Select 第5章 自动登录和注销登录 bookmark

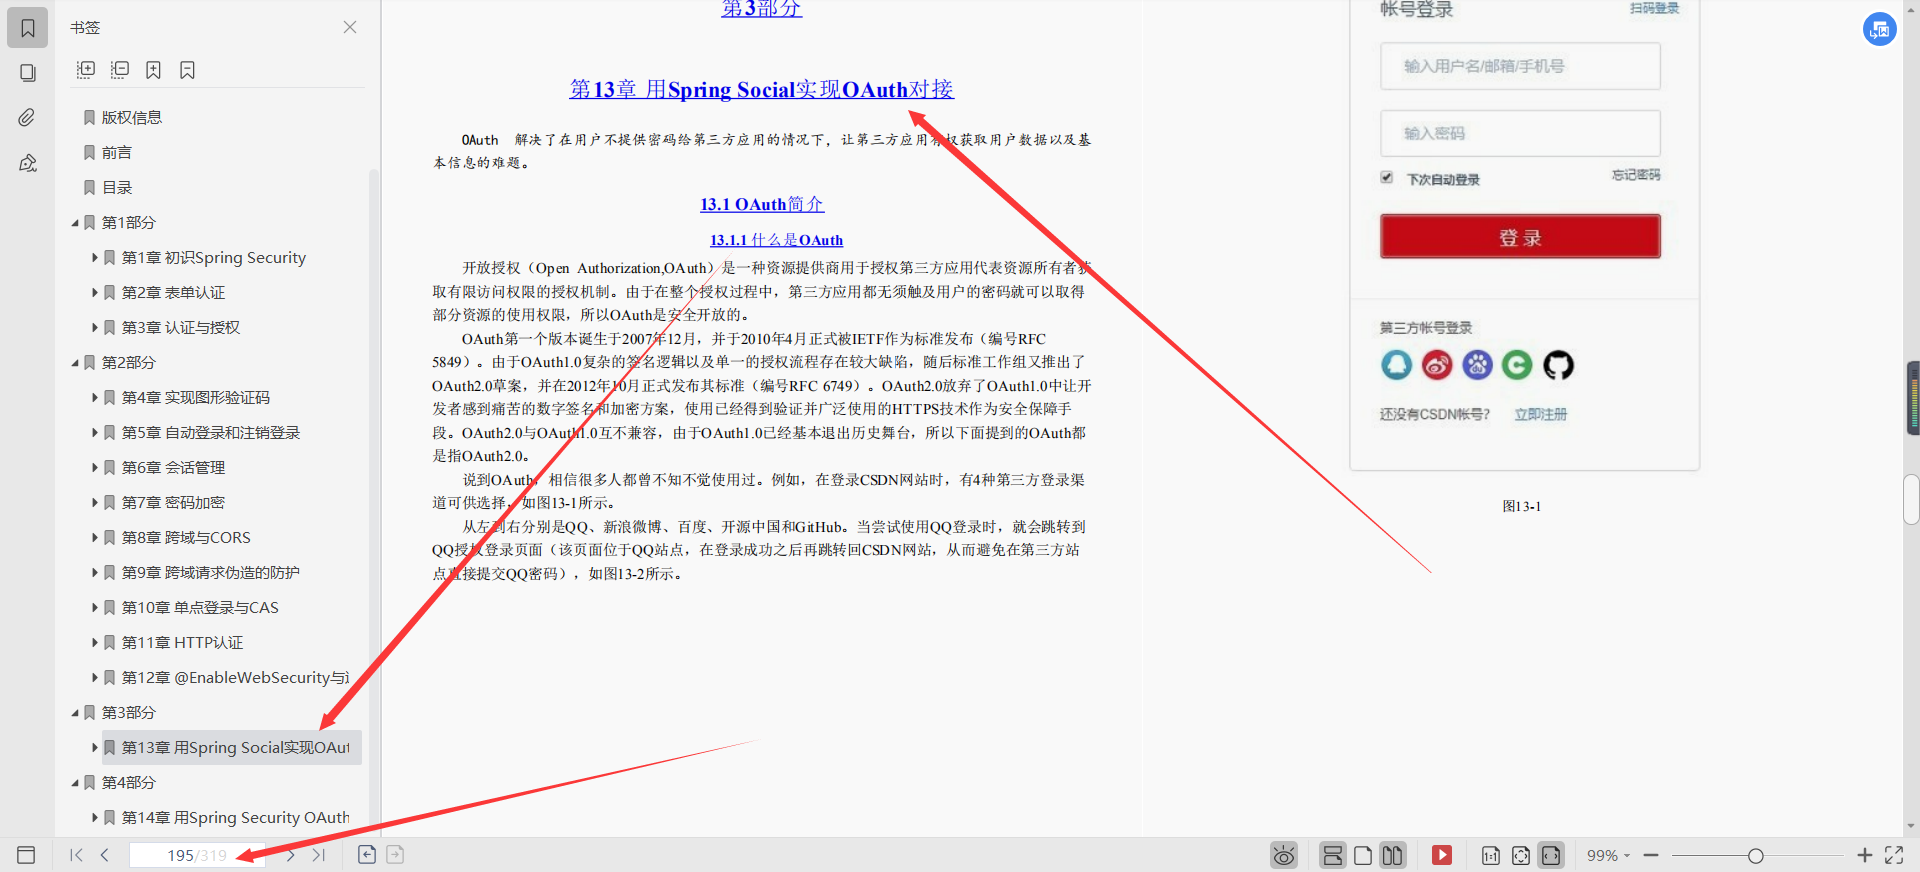click(210, 433)
